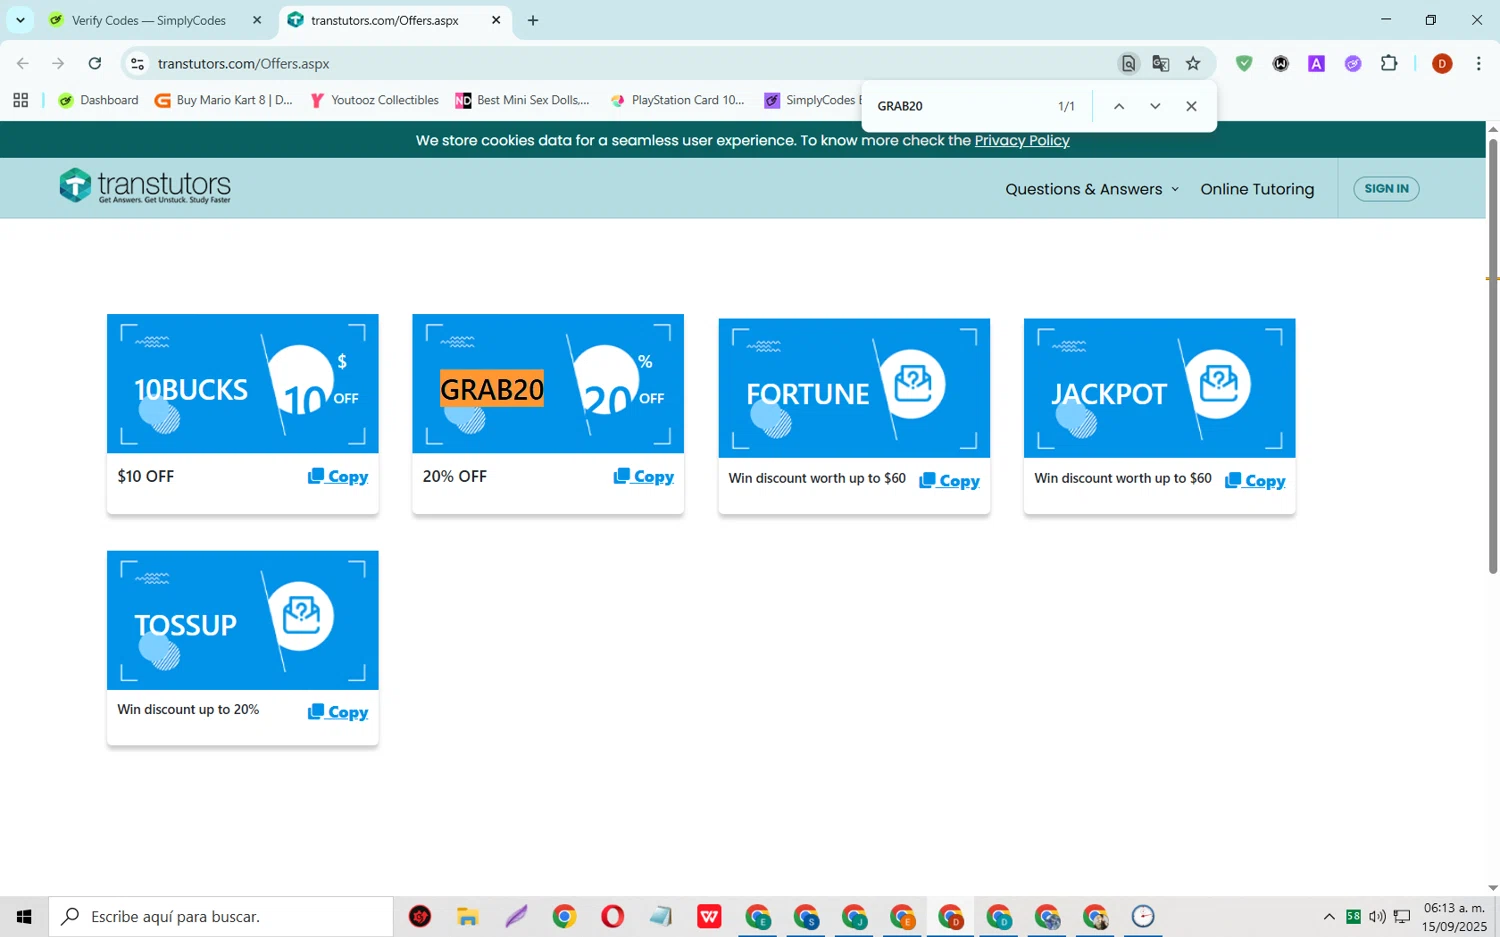Open the apps grid shortcut
Image resolution: width=1500 pixels, height=937 pixels.
coord(20,100)
